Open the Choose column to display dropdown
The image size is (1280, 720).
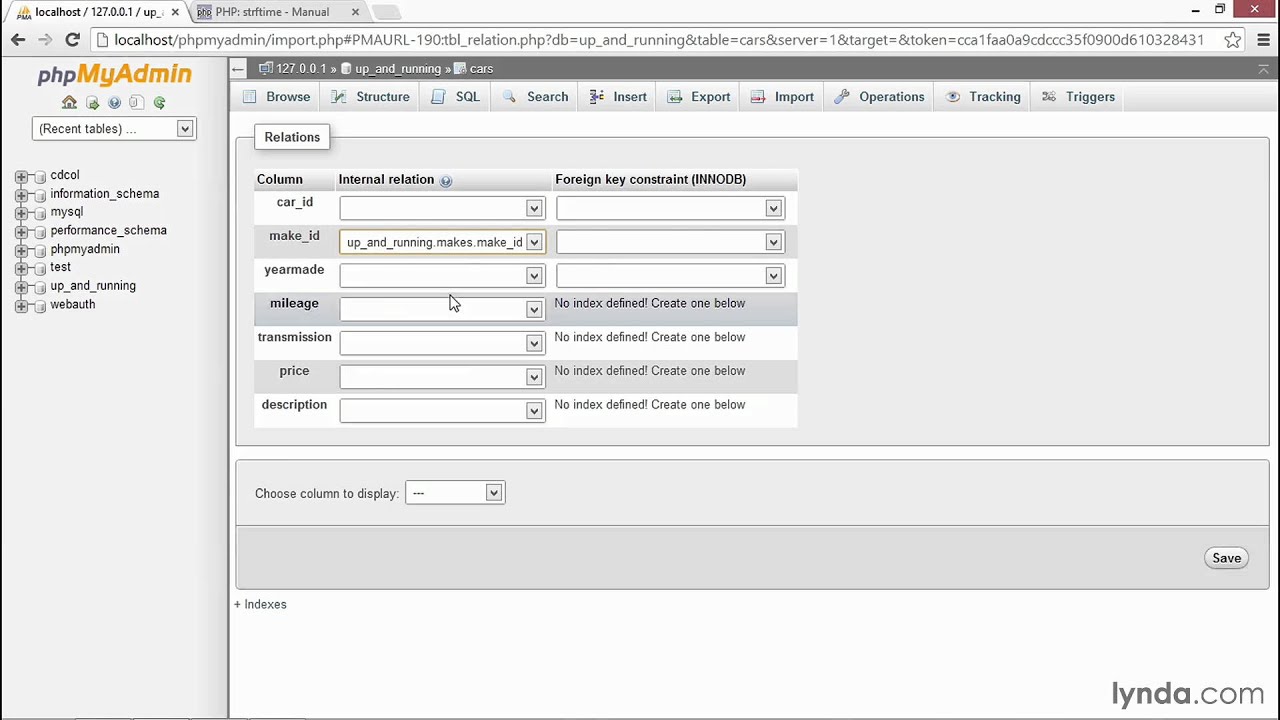coord(493,492)
